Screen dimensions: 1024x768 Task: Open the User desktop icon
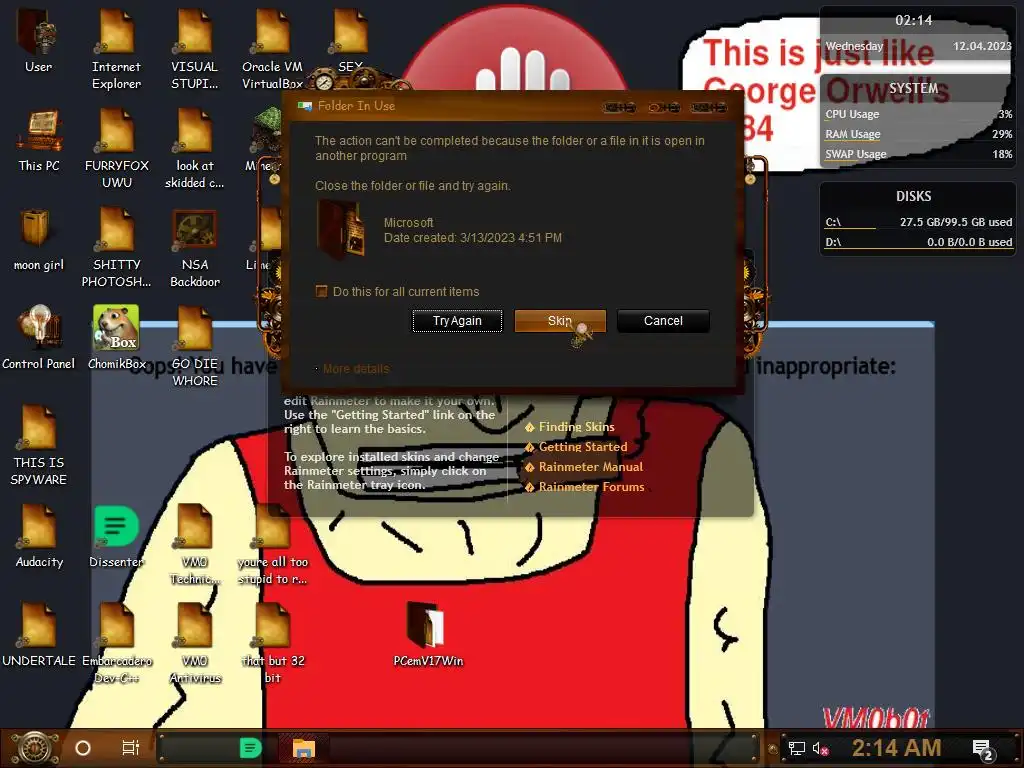tap(38, 40)
